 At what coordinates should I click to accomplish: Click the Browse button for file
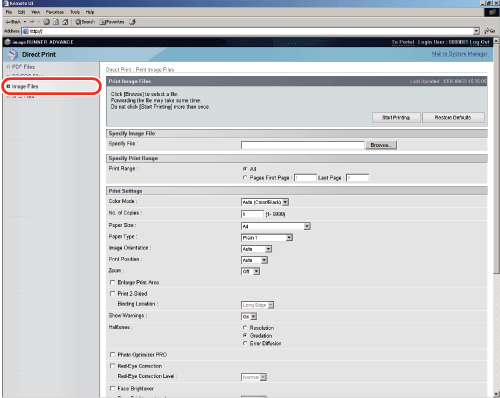click(381, 145)
